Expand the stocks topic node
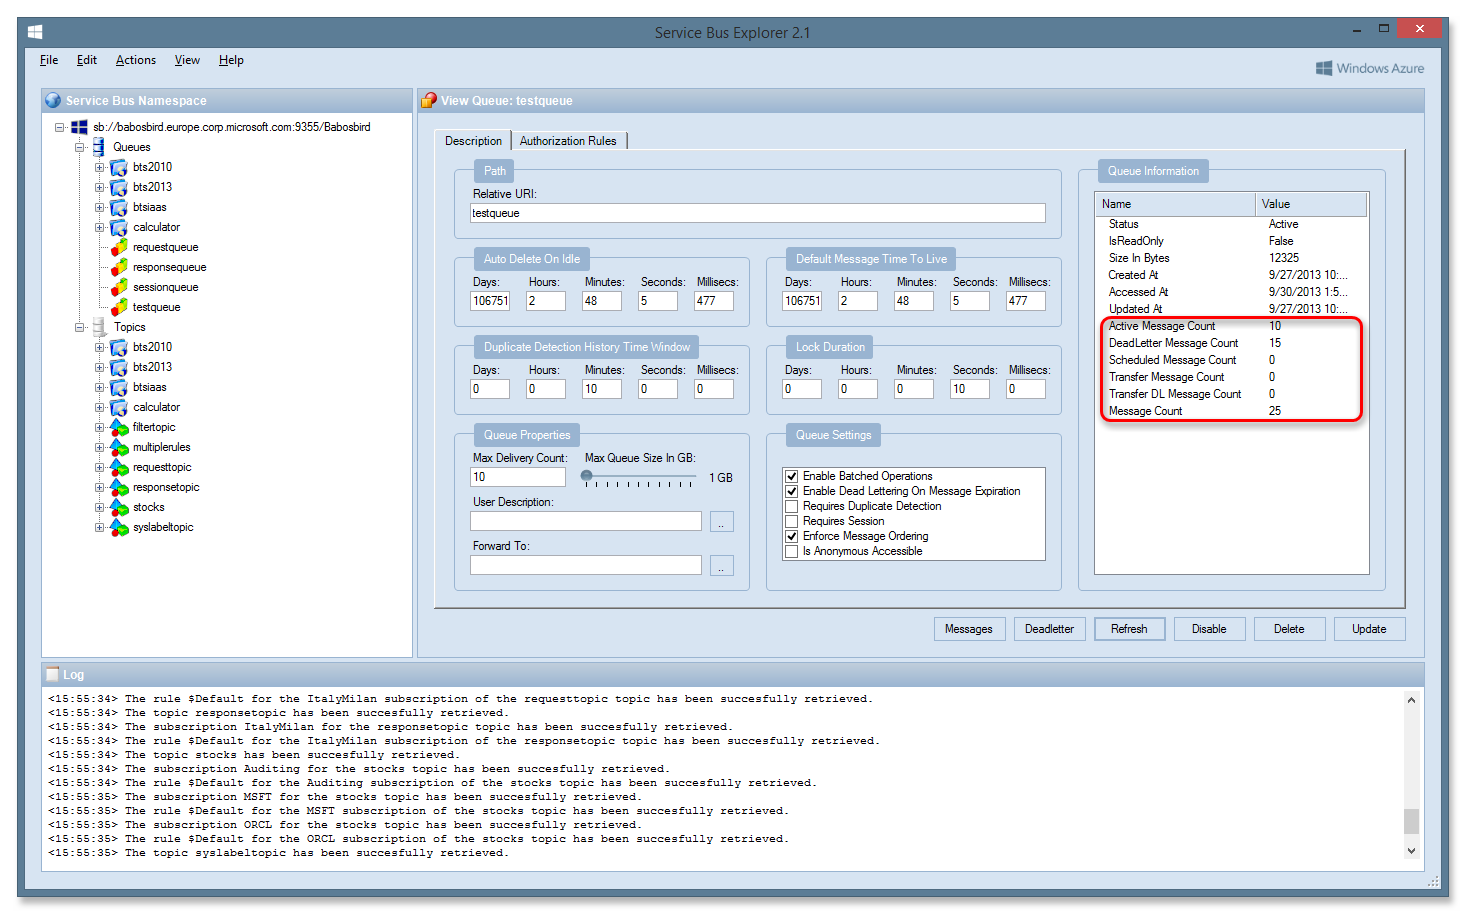The width and height of the screenshot is (1466, 914). [99, 507]
